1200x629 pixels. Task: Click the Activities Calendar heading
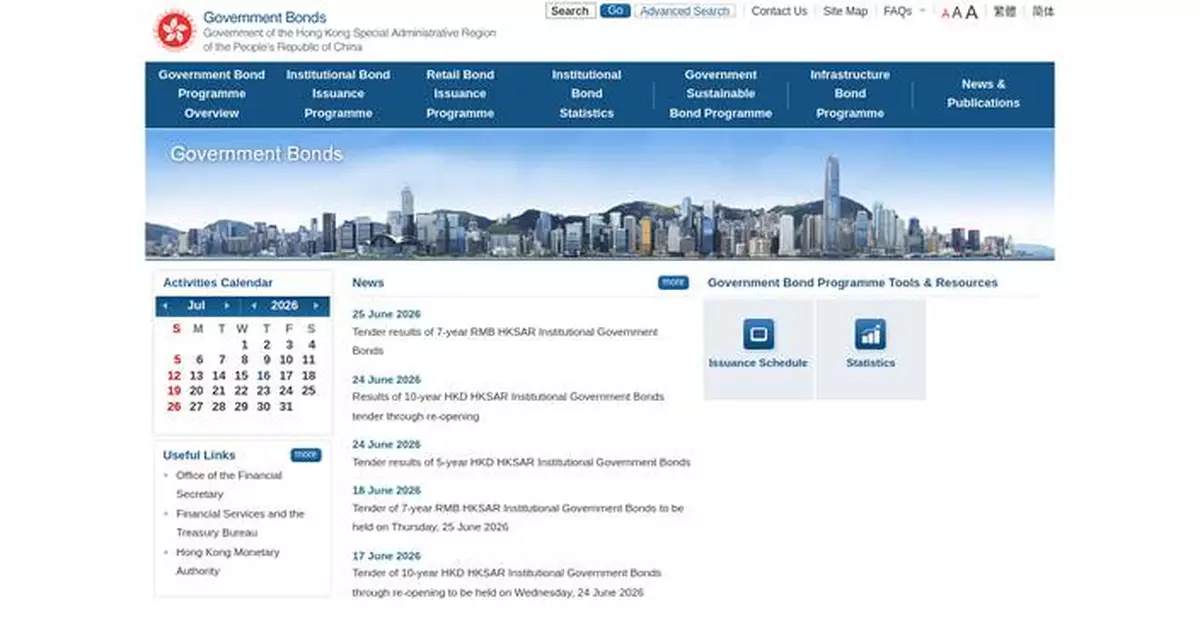click(218, 283)
